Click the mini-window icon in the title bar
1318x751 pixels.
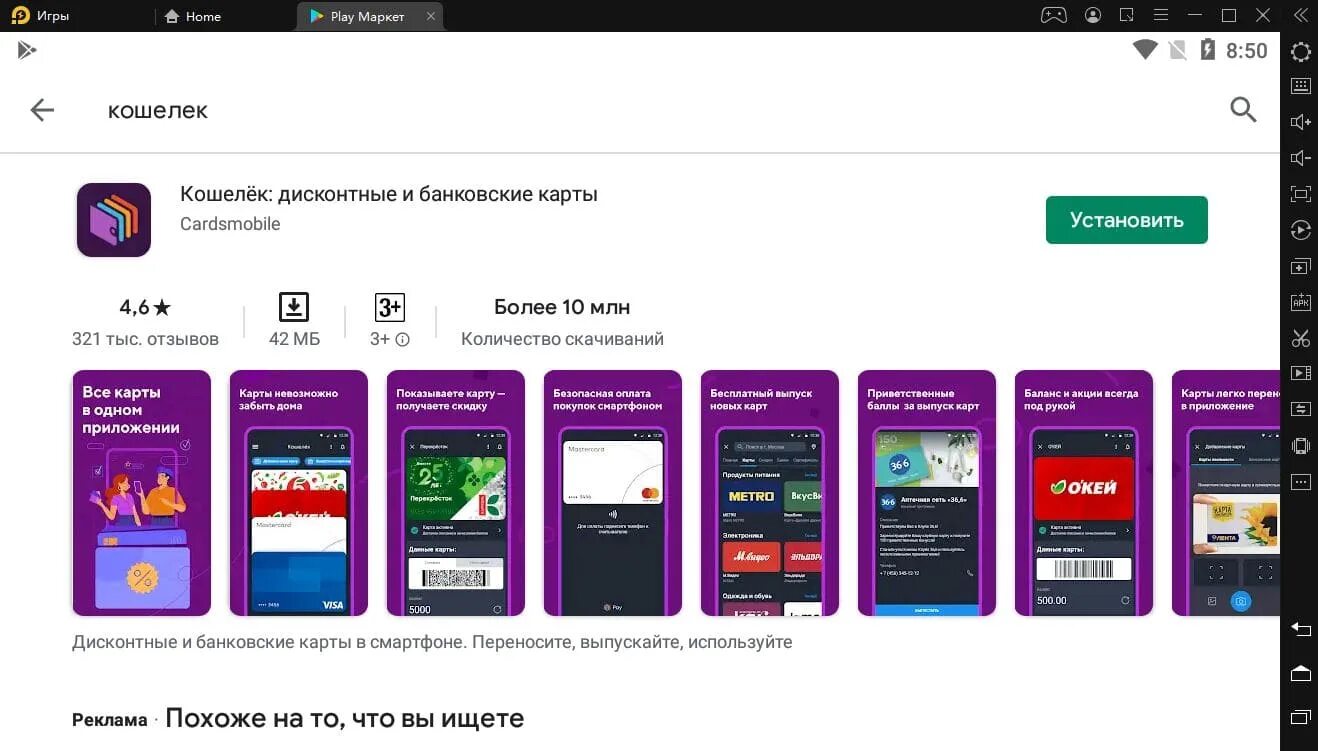pos(1126,15)
